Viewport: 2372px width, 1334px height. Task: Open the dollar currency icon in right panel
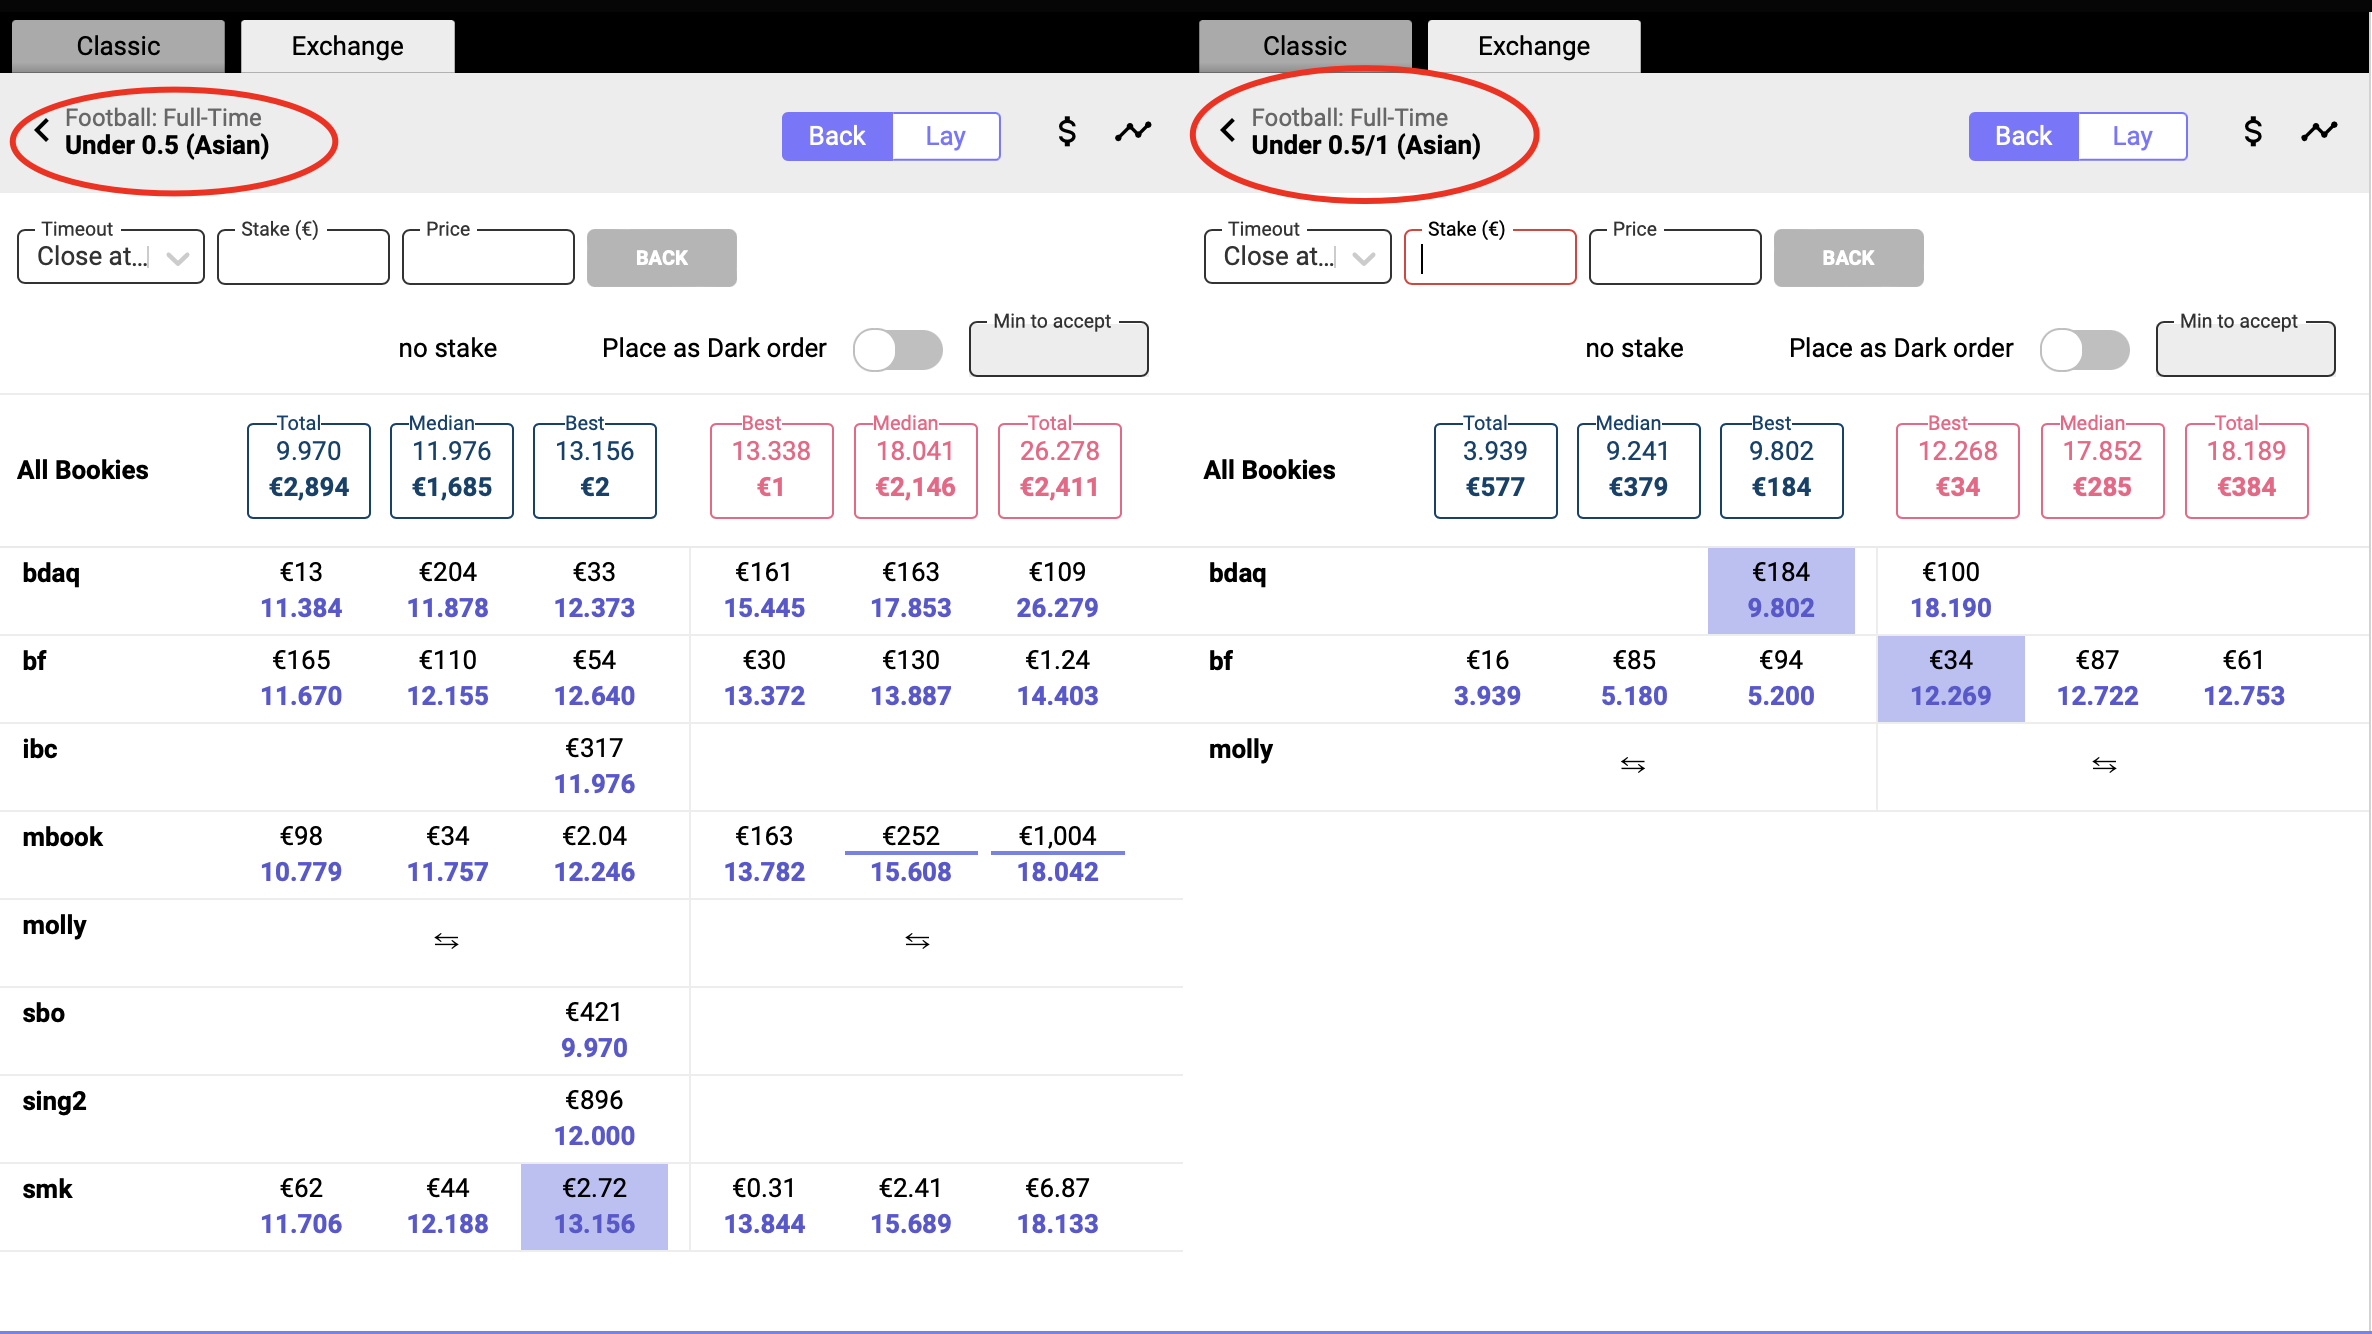pos(2253,132)
